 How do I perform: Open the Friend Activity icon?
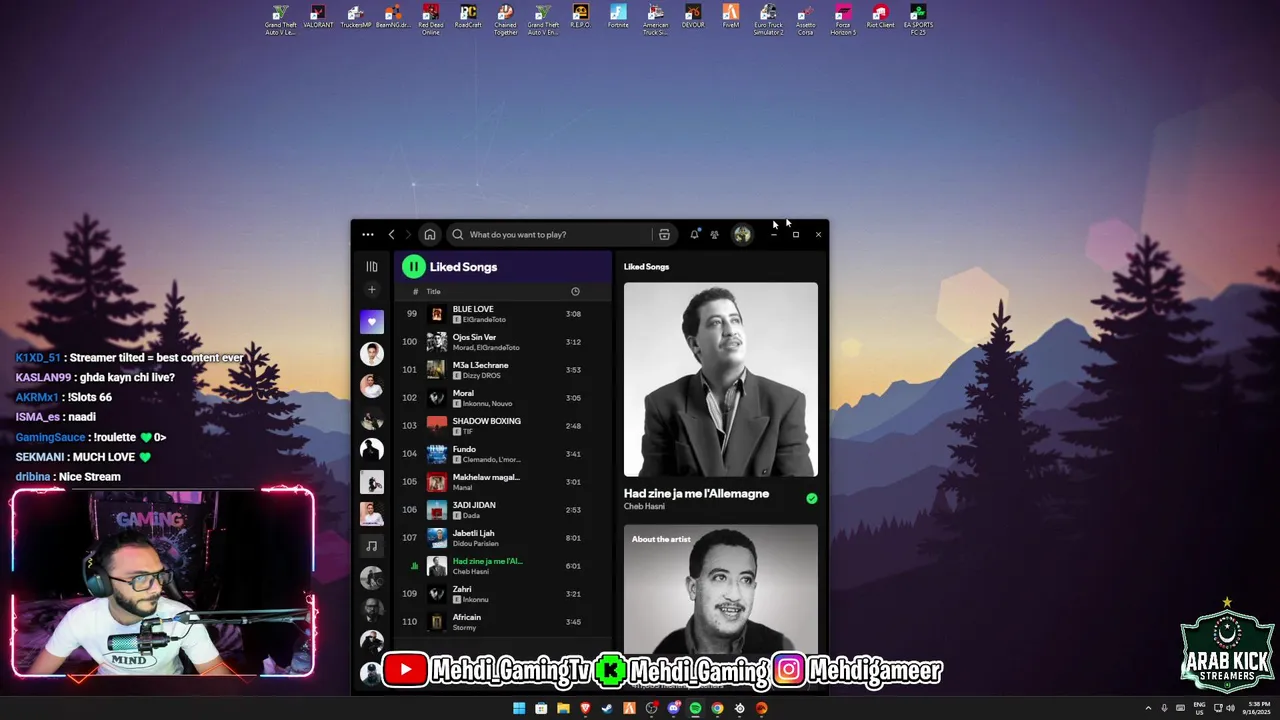[714, 235]
